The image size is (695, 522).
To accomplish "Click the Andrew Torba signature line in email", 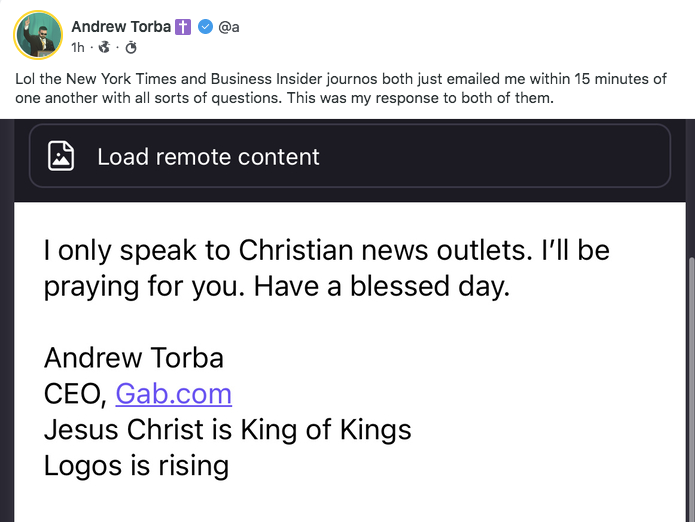I will 134,357.
